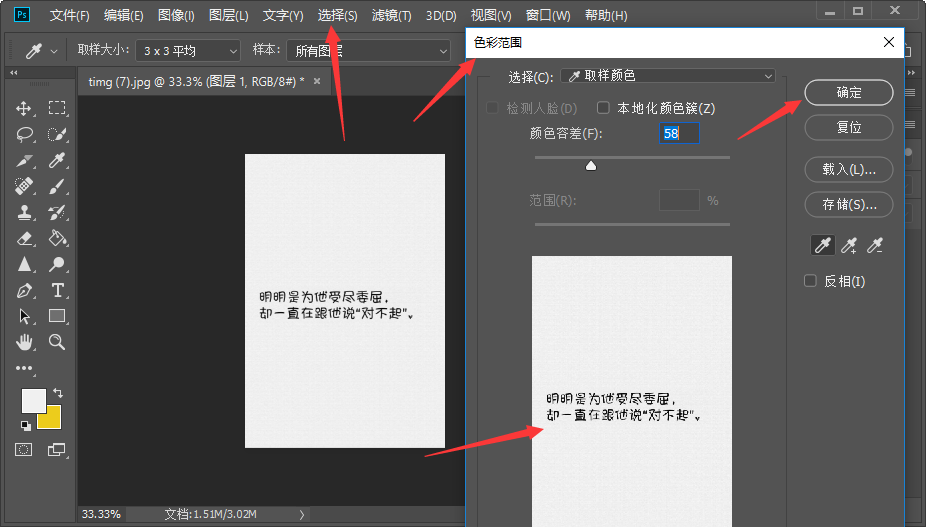Click the Subtract from Sample eyedropper
Screen dimensions: 926x527
point(875,245)
